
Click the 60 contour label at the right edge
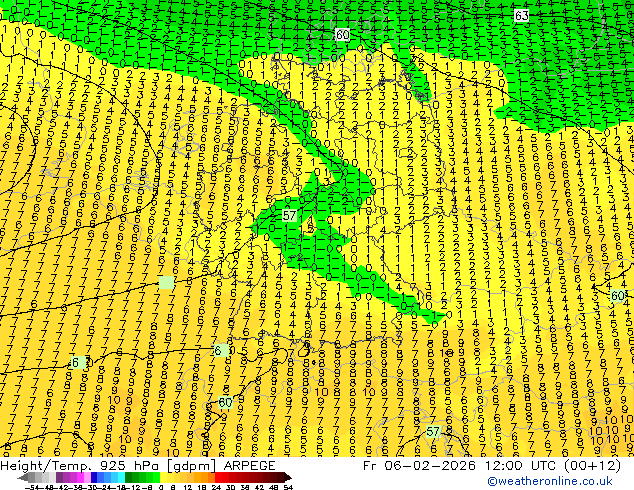tap(618, 296)
